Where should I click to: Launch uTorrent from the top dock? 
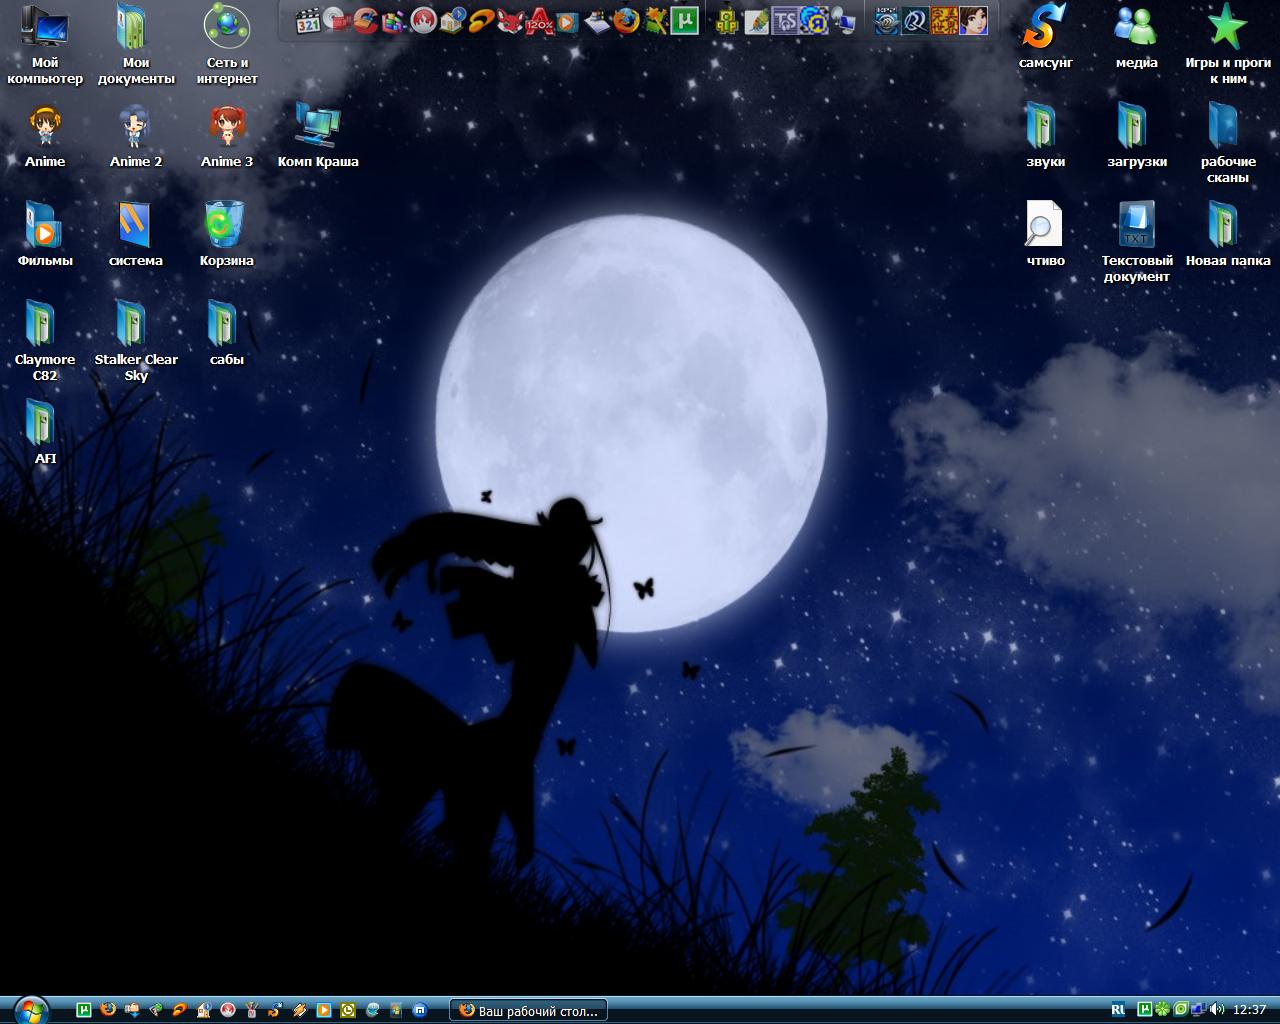(685, 20)
